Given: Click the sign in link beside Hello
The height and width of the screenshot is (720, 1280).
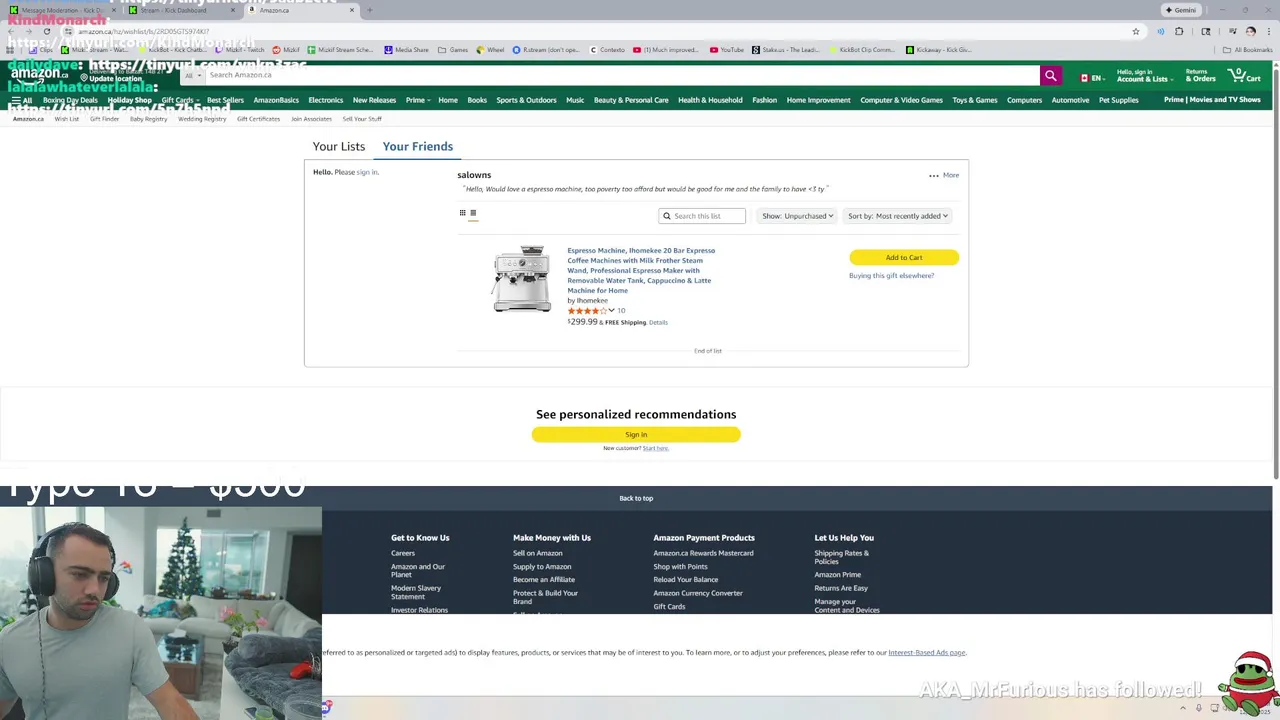Looking at the screenshot, I should click(x=367, y=172).
